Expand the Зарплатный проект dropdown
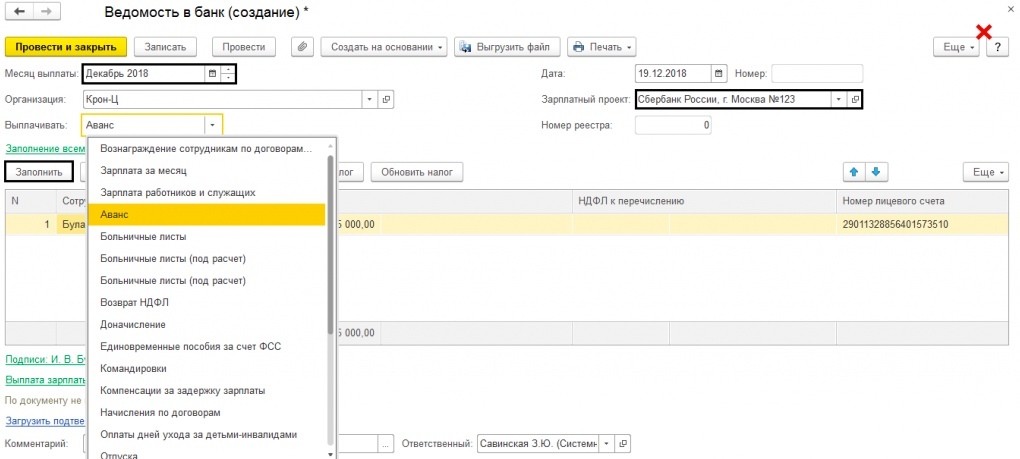Viewport: 1020px width, 459px height. point(837,99)
